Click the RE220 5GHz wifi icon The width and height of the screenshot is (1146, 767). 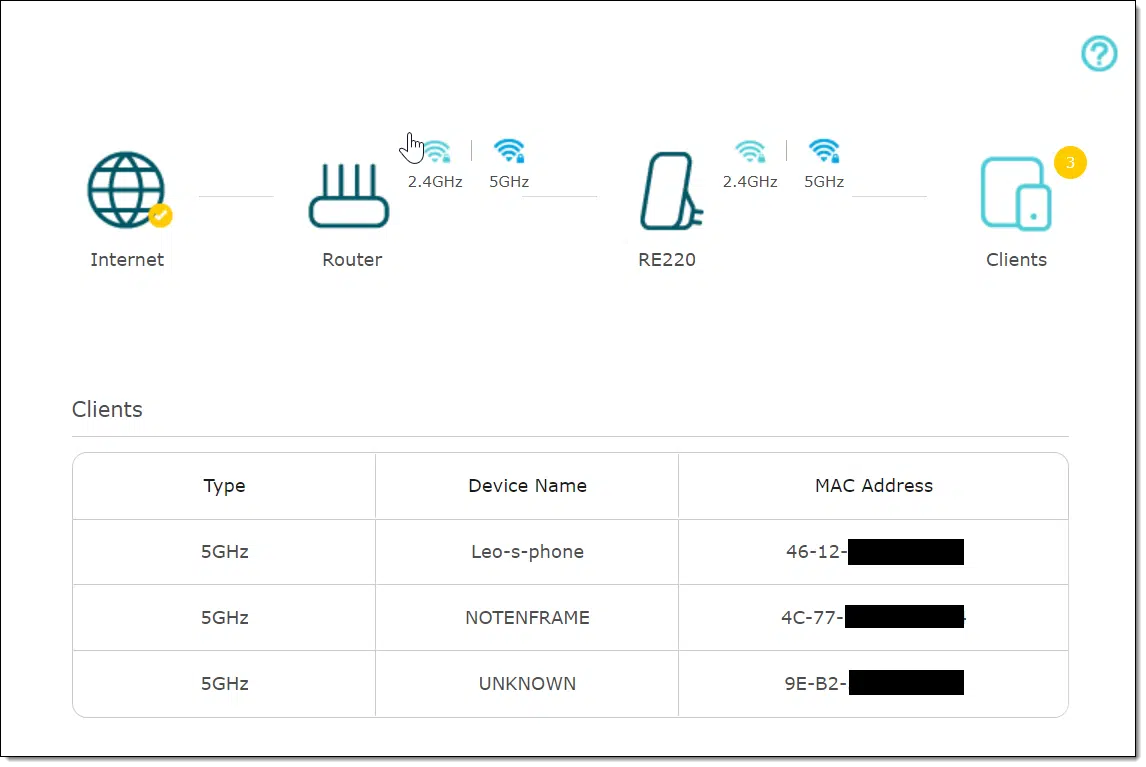824,151
